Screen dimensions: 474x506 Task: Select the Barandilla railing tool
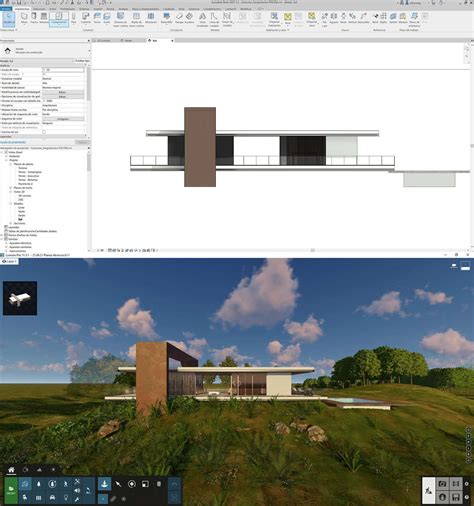coord(166,18)
